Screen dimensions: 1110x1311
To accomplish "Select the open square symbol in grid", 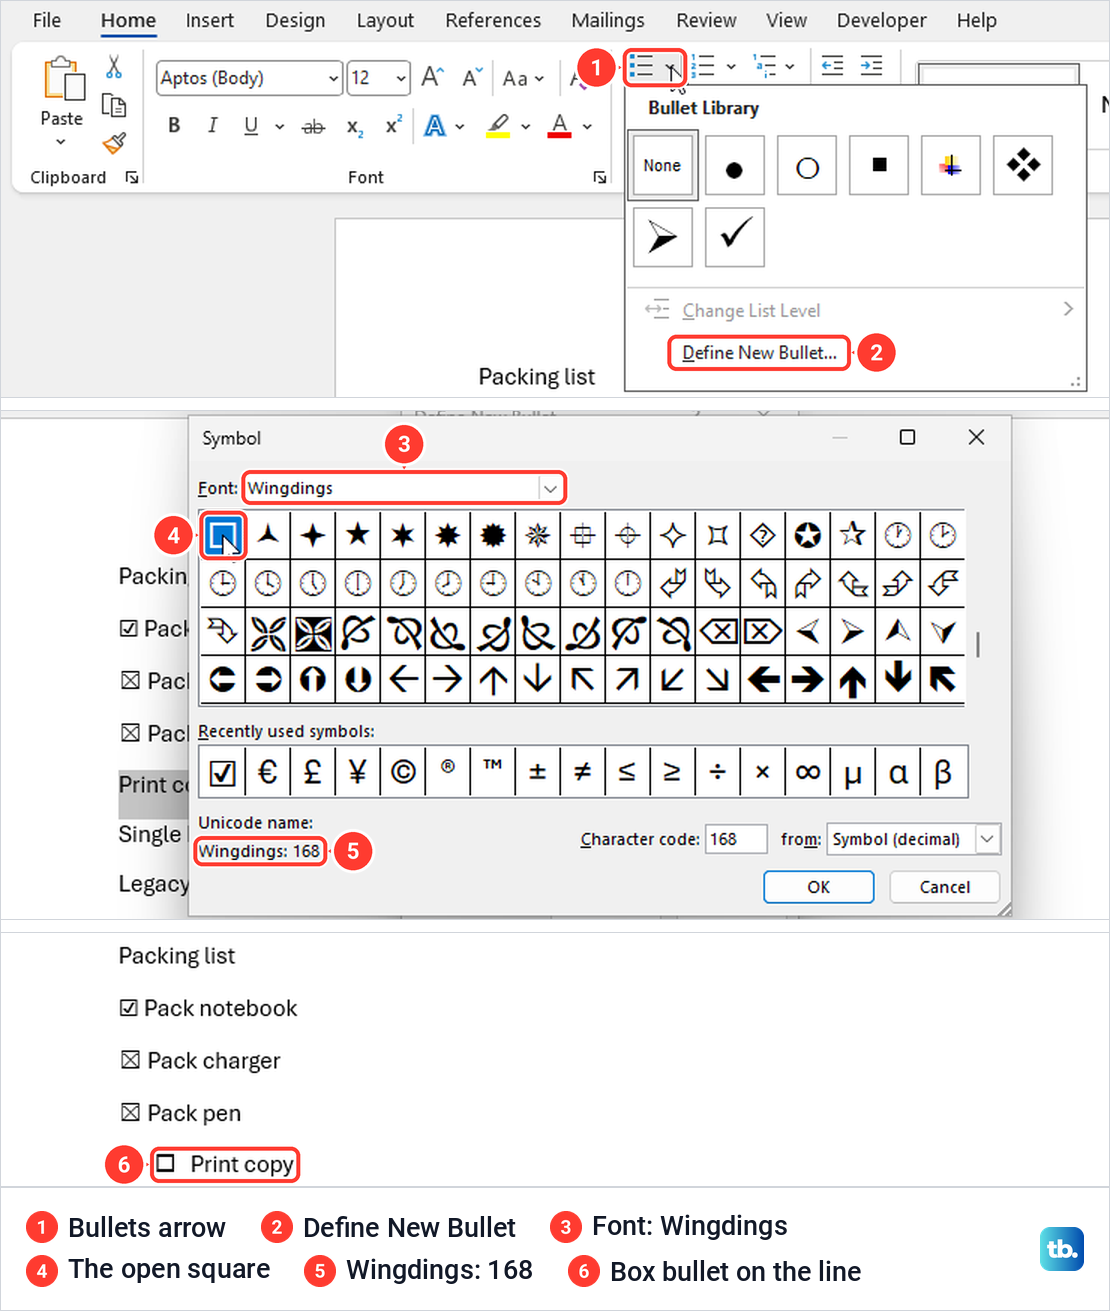I will point(222,535).
